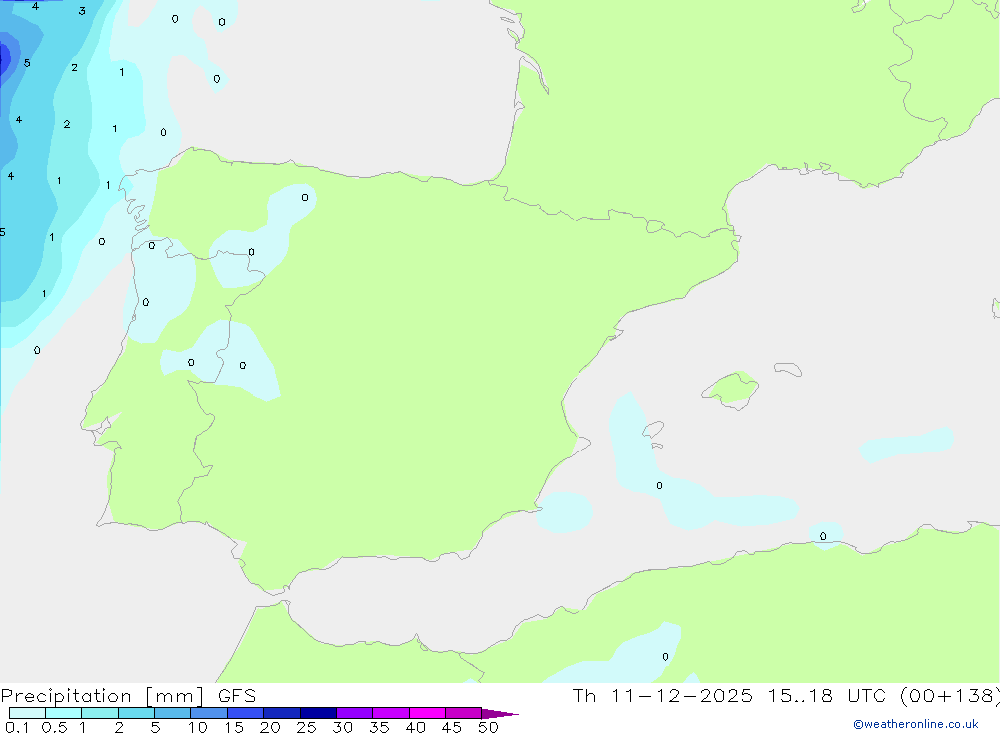Click the '10' legend scale label
Image resolution: width=1000 pixels, height=733 pixels.
click(x=198, y=727)
